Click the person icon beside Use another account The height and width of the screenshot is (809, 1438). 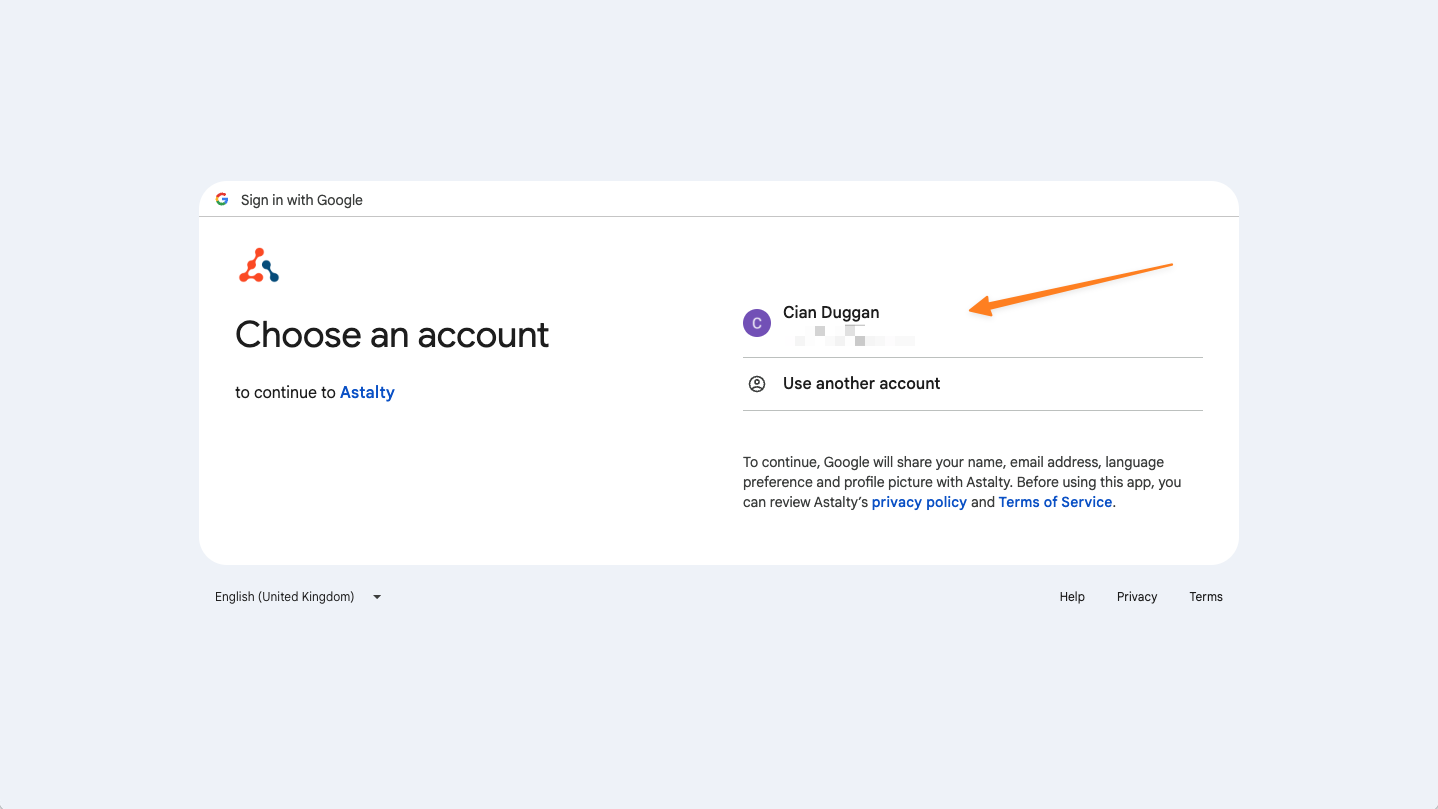pos(757,384)
